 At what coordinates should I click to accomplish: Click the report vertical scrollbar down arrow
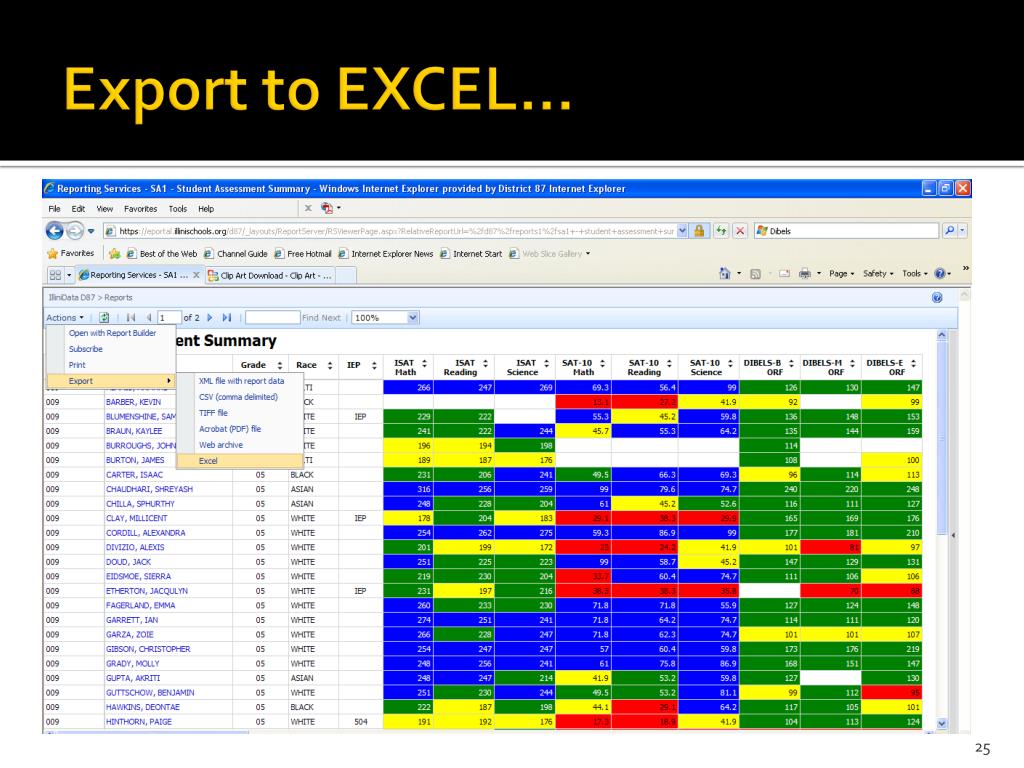tap(942, 724)
